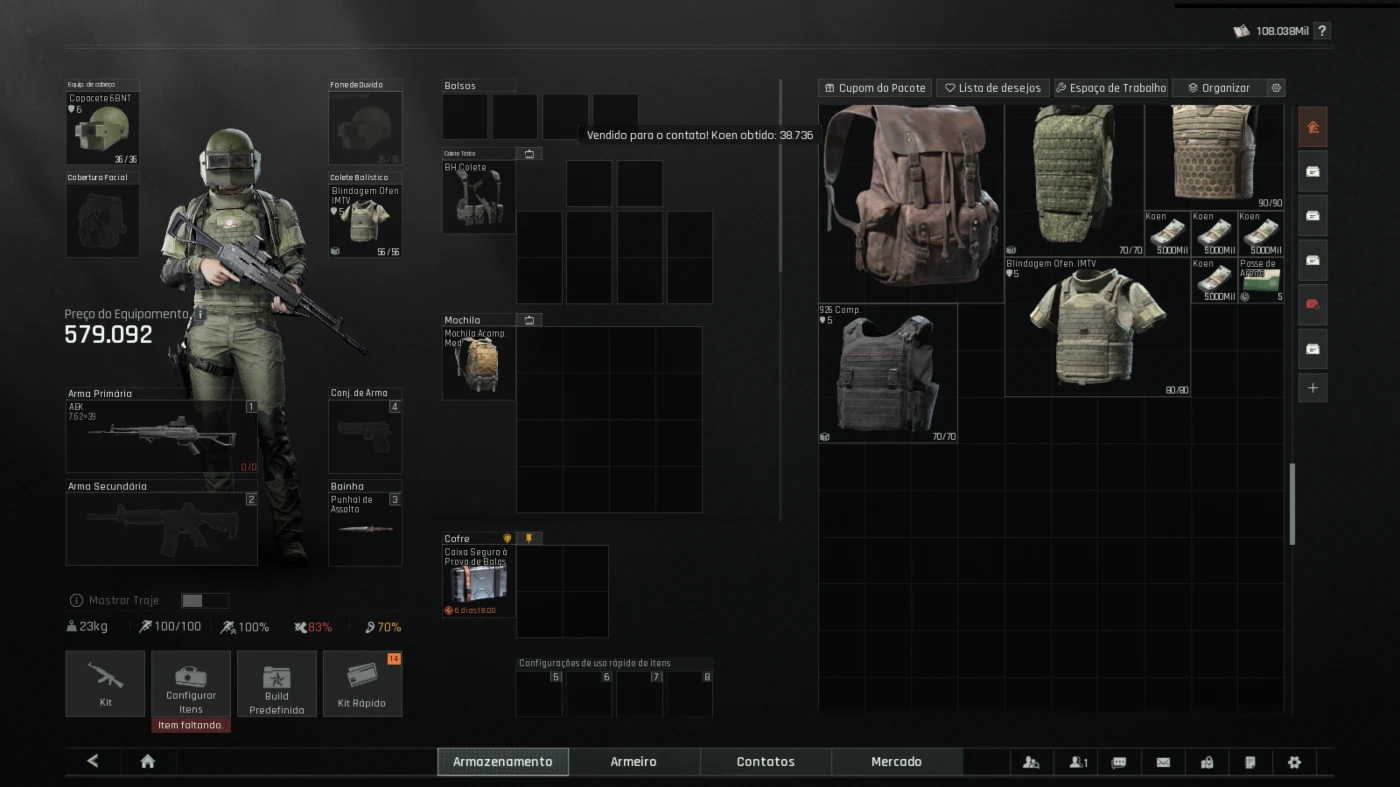This screenshot has width=1400, height=787.
Task: Click the question mark help icon
Action: (x=1322, y=31)
